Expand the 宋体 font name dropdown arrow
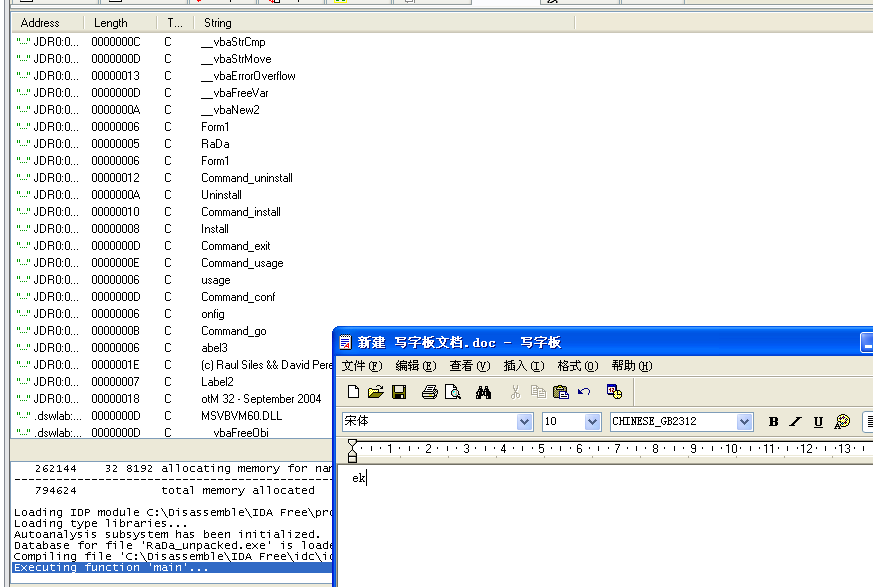 coord(524,422)
